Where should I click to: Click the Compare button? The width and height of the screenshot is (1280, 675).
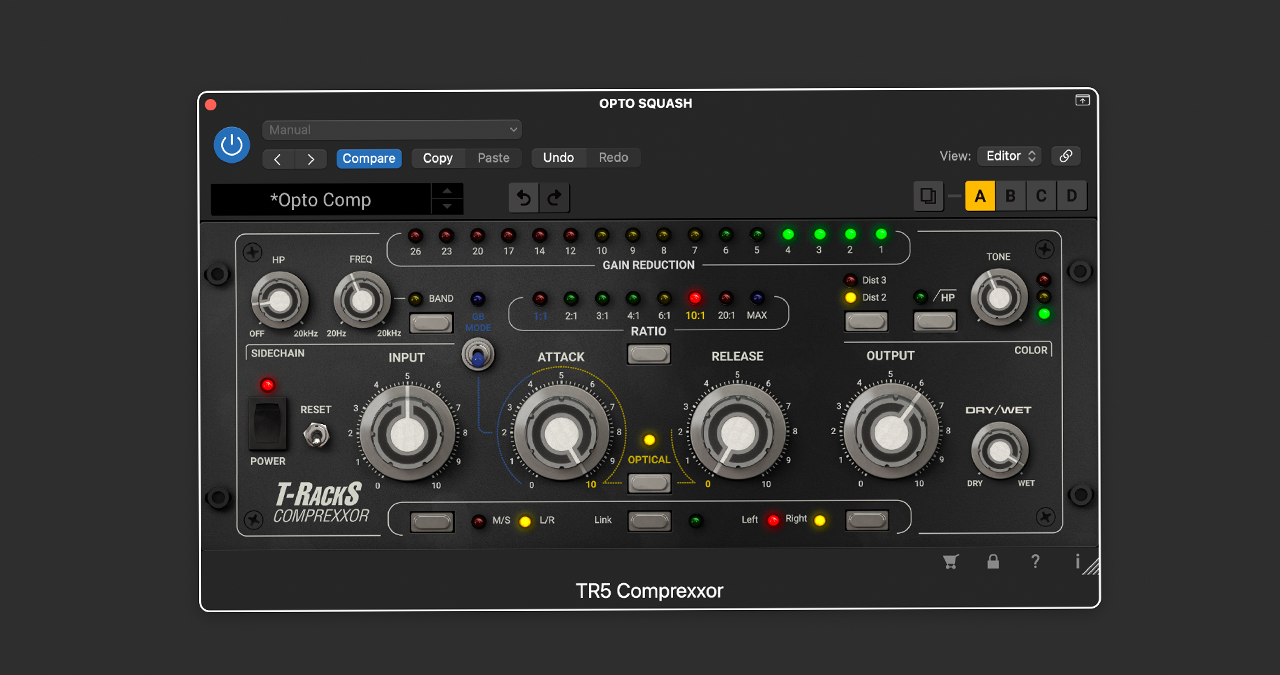click(369, 158)
